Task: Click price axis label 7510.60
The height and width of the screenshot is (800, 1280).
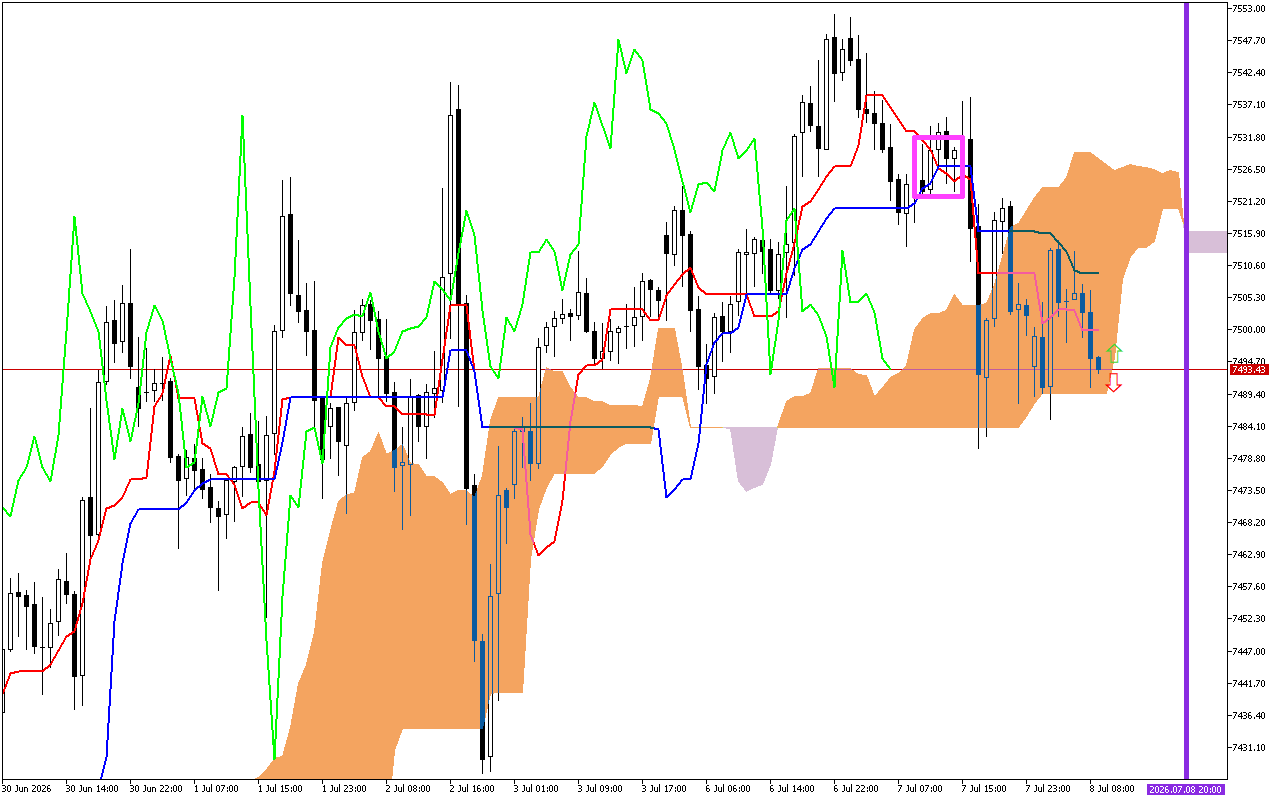Action: click(1247, 265)
